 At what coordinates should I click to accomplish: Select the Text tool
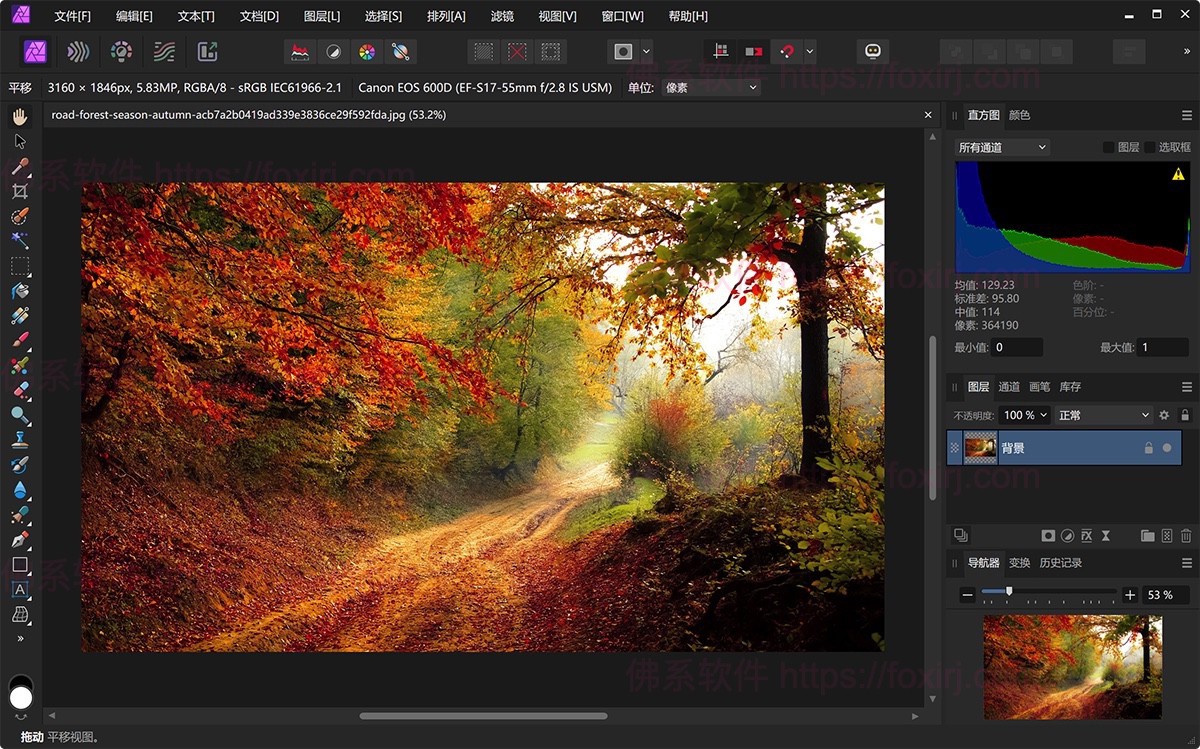tap(20, 590)
